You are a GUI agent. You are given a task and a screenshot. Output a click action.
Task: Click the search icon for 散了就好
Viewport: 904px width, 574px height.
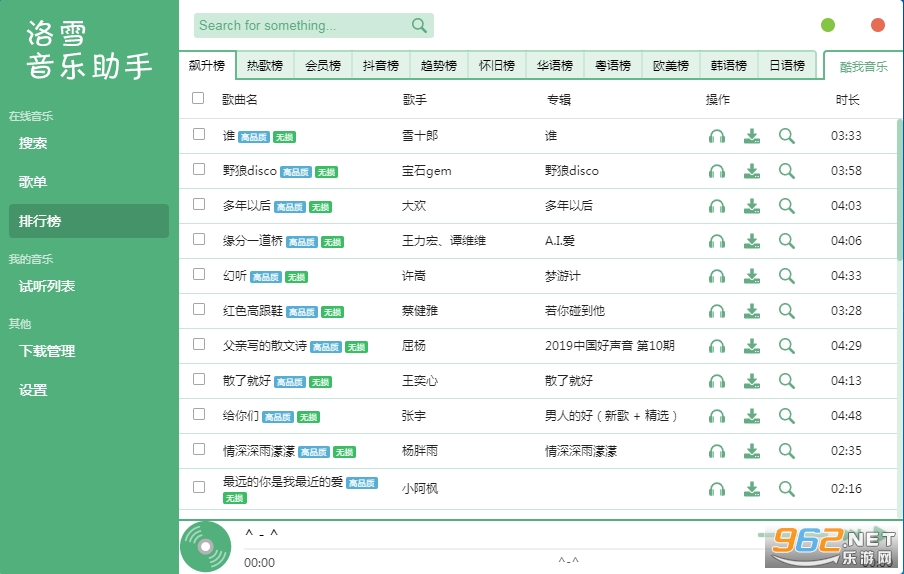coord(786,381)
